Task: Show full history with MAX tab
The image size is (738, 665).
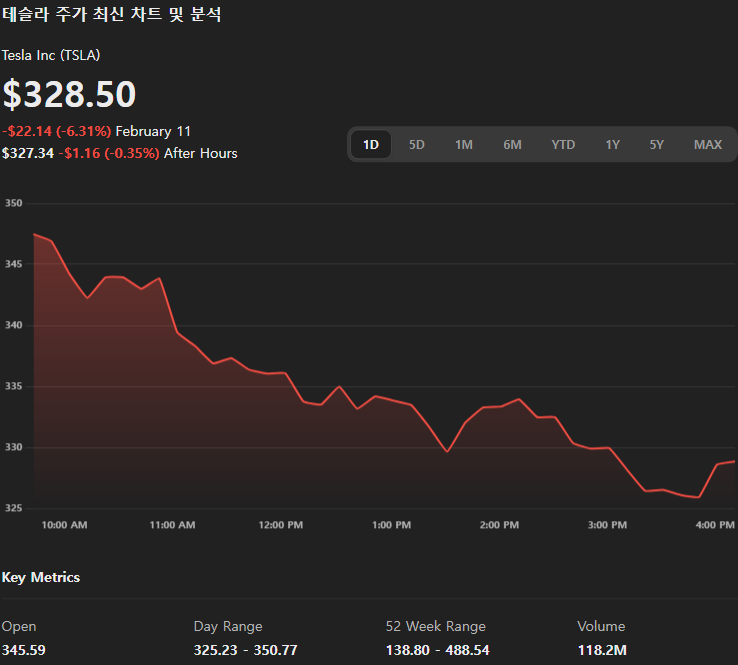Action: click(x=707, y=144)
